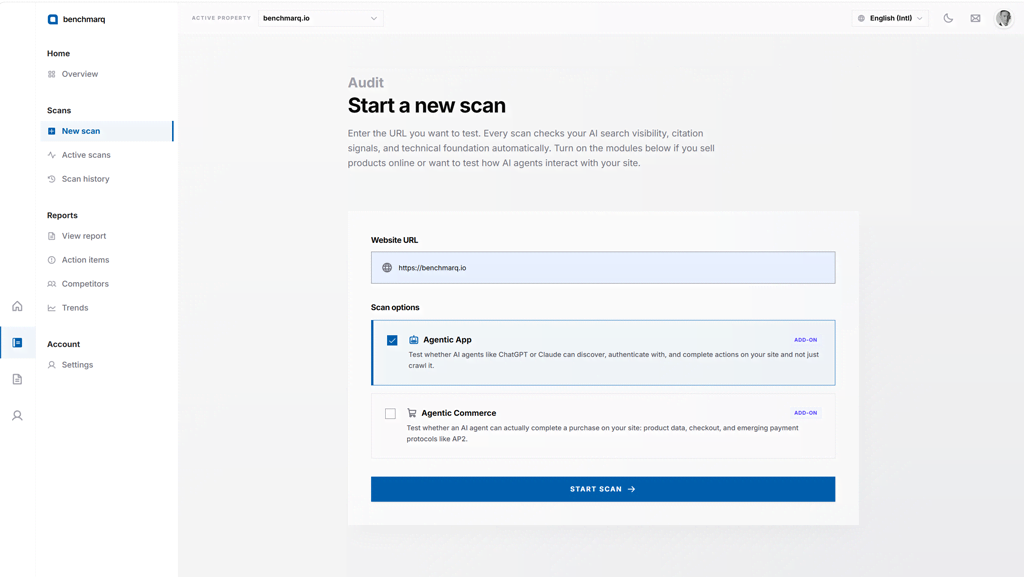The height and width of the screenshot is (577, 1024).
Task: Click the New scan plus icon
Action: (52, 131)
